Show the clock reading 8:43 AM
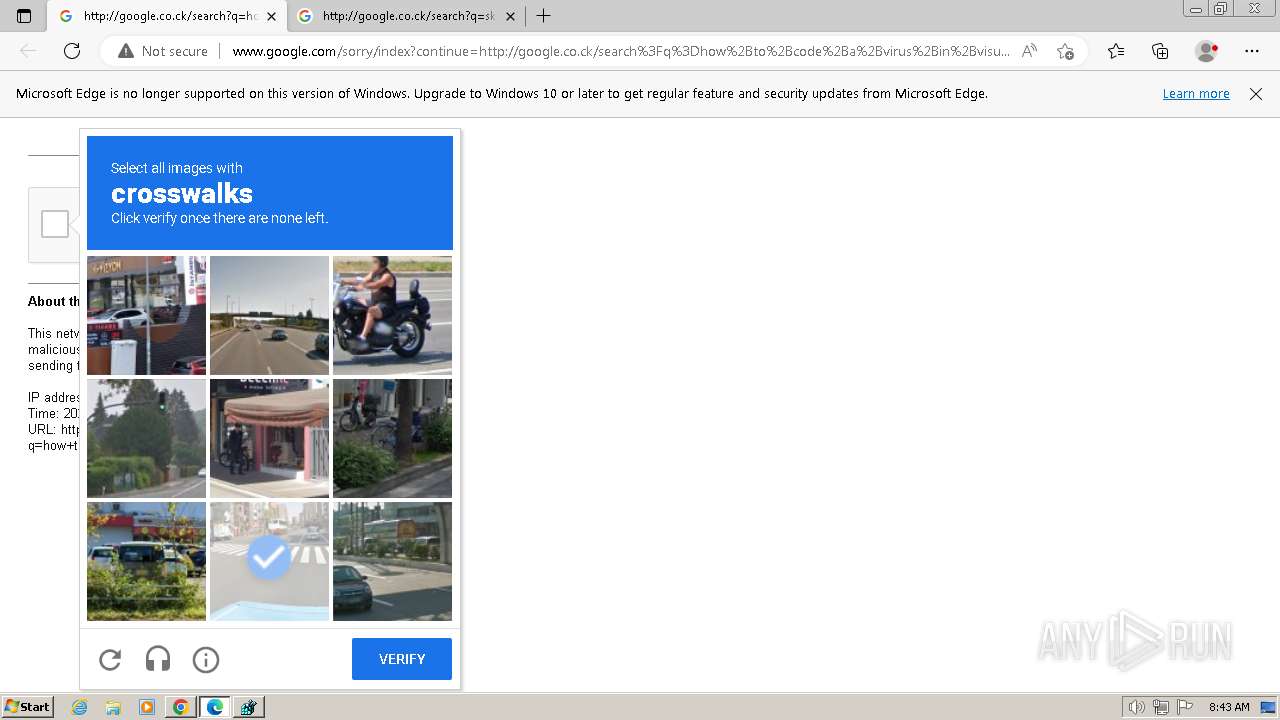Image resolution: width=1280 pixels, height=720 pixels. click(1229, 707)
